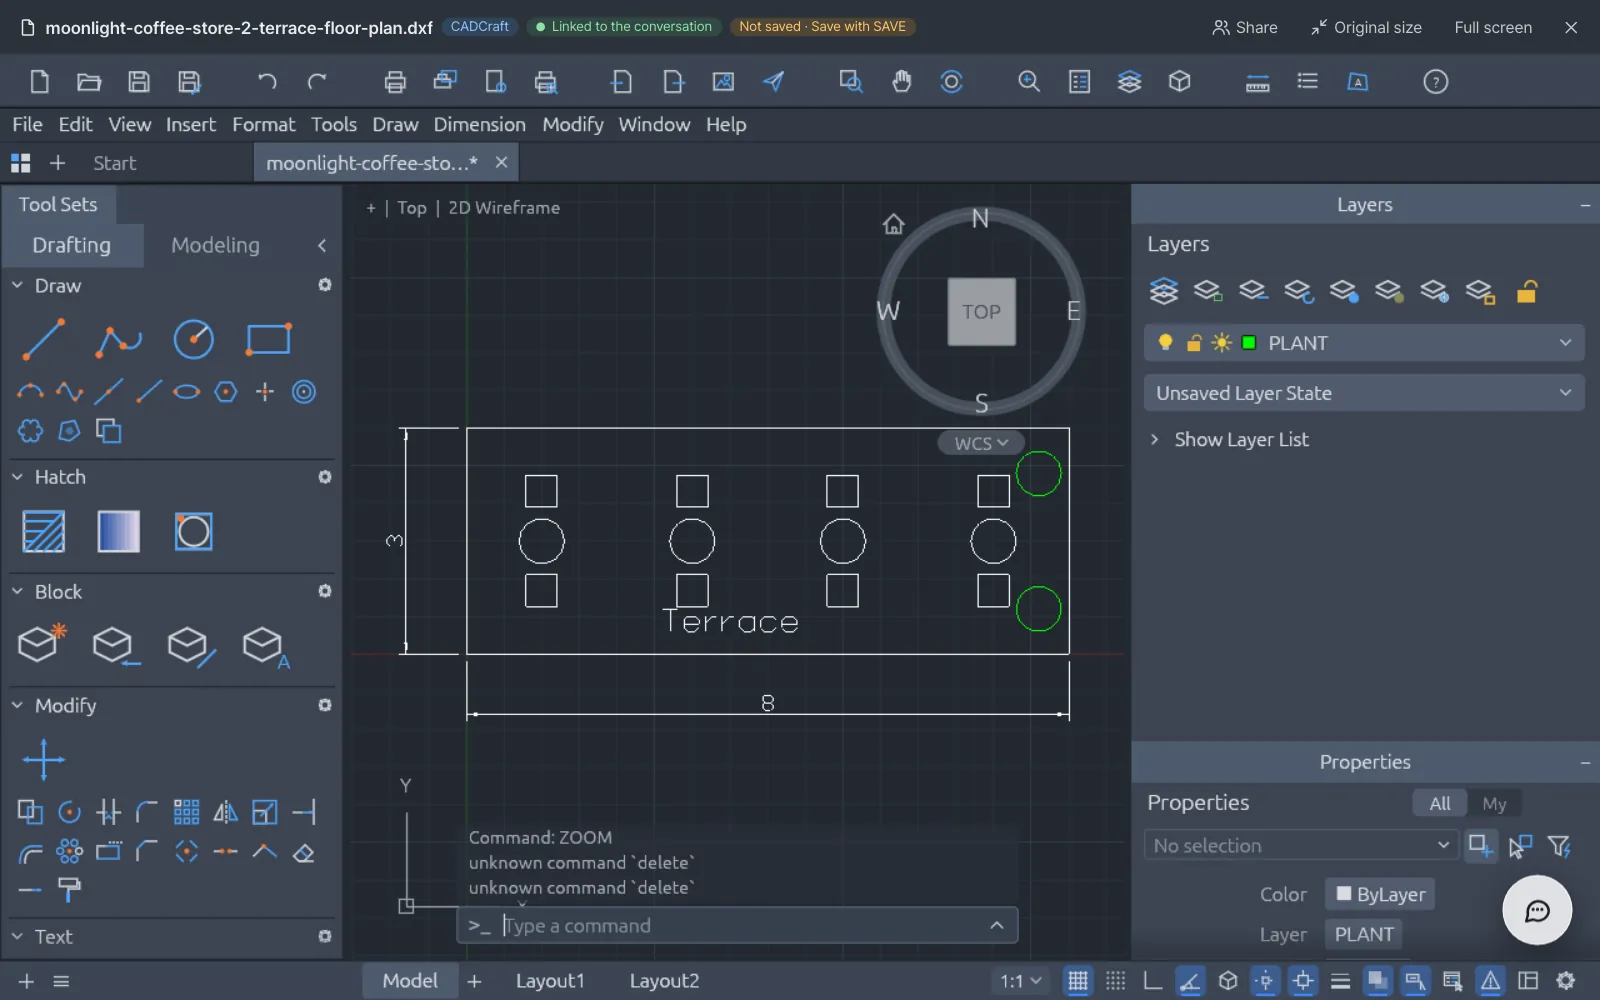Open the Hatch pattern tool
Screen dimensions: 1600x1000
44,531
